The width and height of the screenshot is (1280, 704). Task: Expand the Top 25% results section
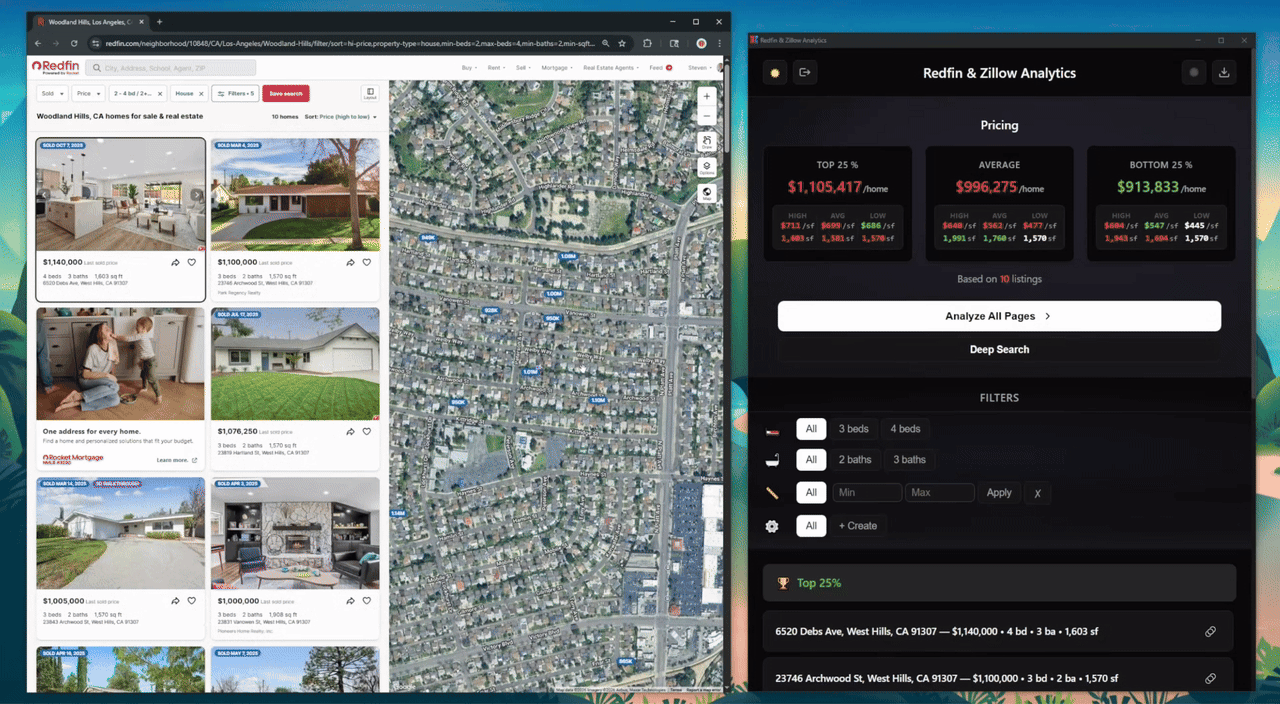click(999, 582)
